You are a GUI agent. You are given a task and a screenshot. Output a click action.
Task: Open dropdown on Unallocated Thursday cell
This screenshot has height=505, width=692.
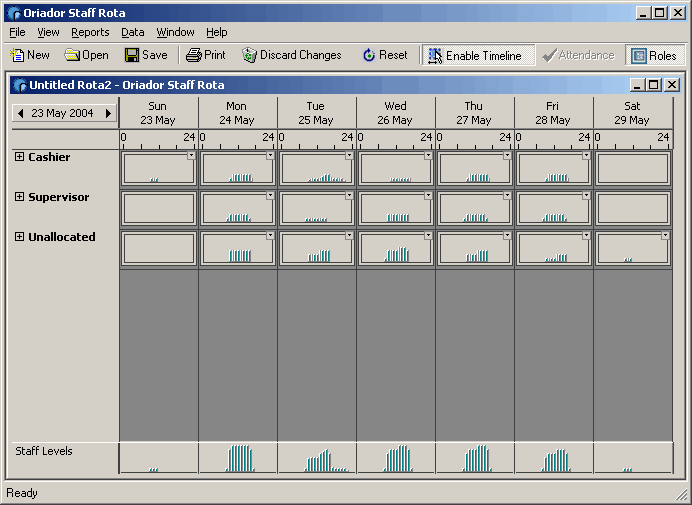coord(507,236)
